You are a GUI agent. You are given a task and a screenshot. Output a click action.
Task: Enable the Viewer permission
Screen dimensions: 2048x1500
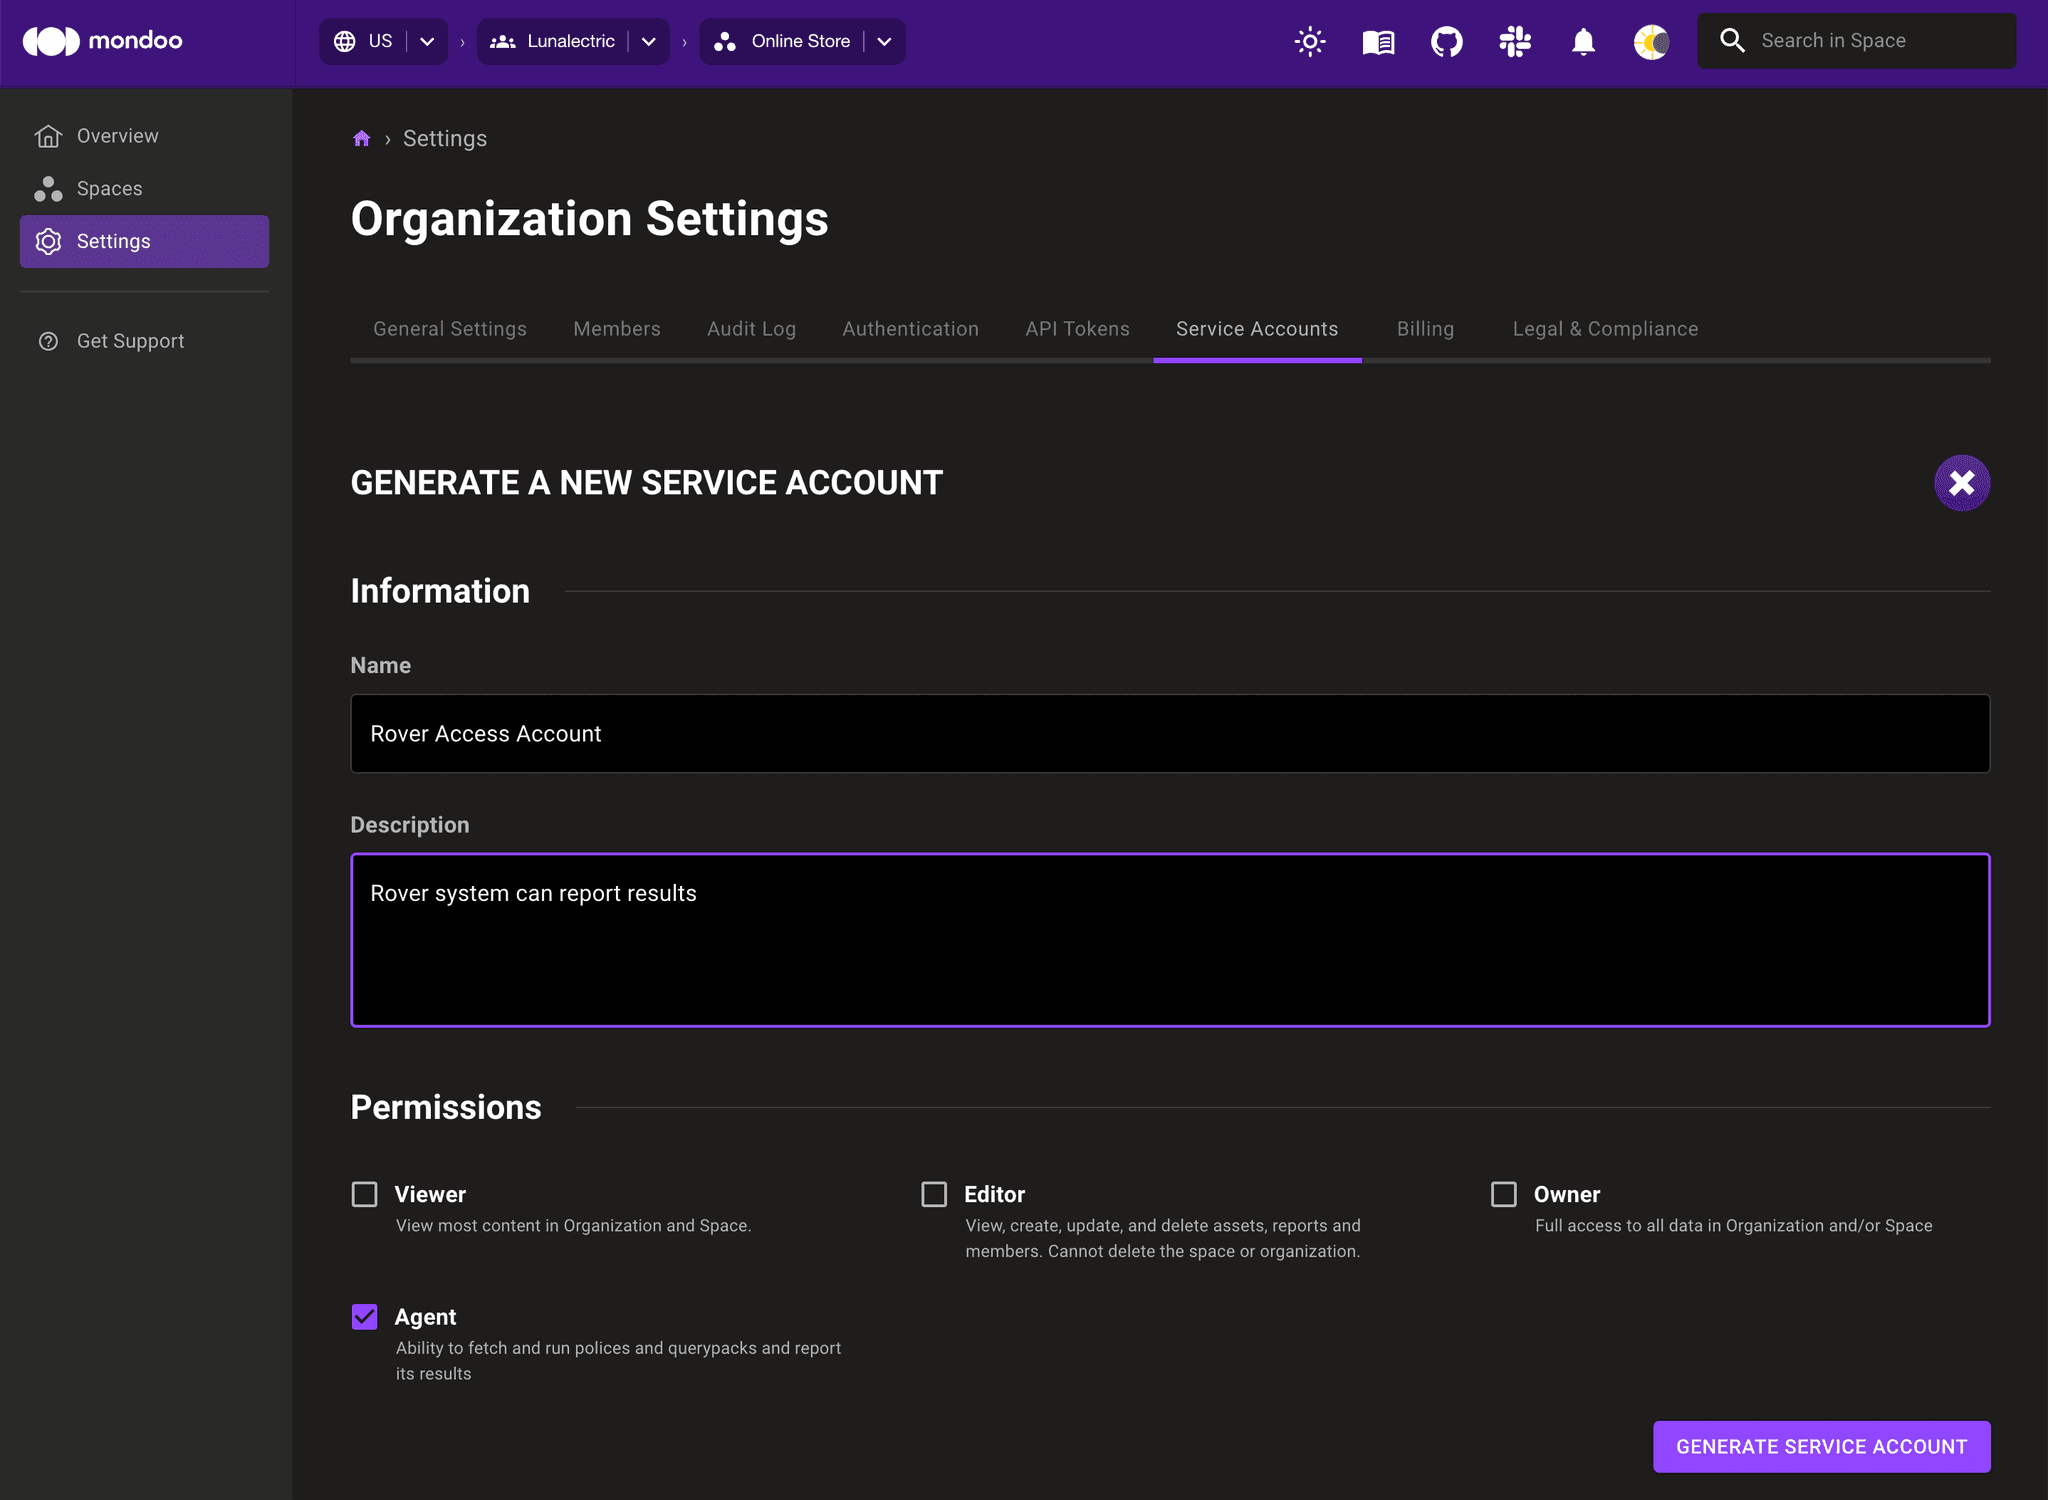pyautogui.click(x=364, y=1194)
